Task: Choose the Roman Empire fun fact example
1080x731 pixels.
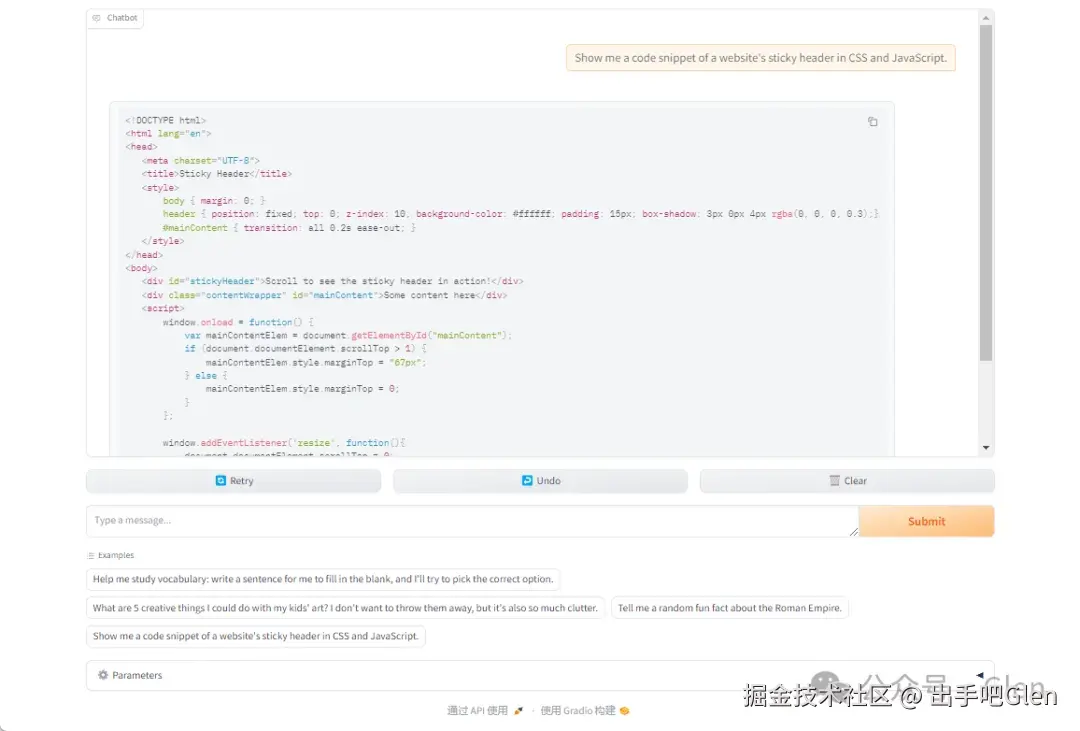Action: point(729,608)
